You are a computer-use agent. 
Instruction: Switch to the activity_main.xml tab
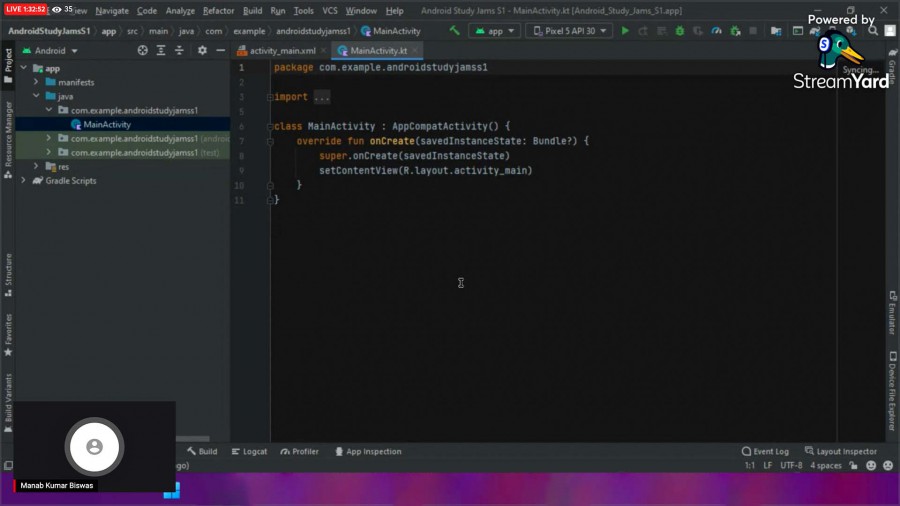click(x=282, y=50)
